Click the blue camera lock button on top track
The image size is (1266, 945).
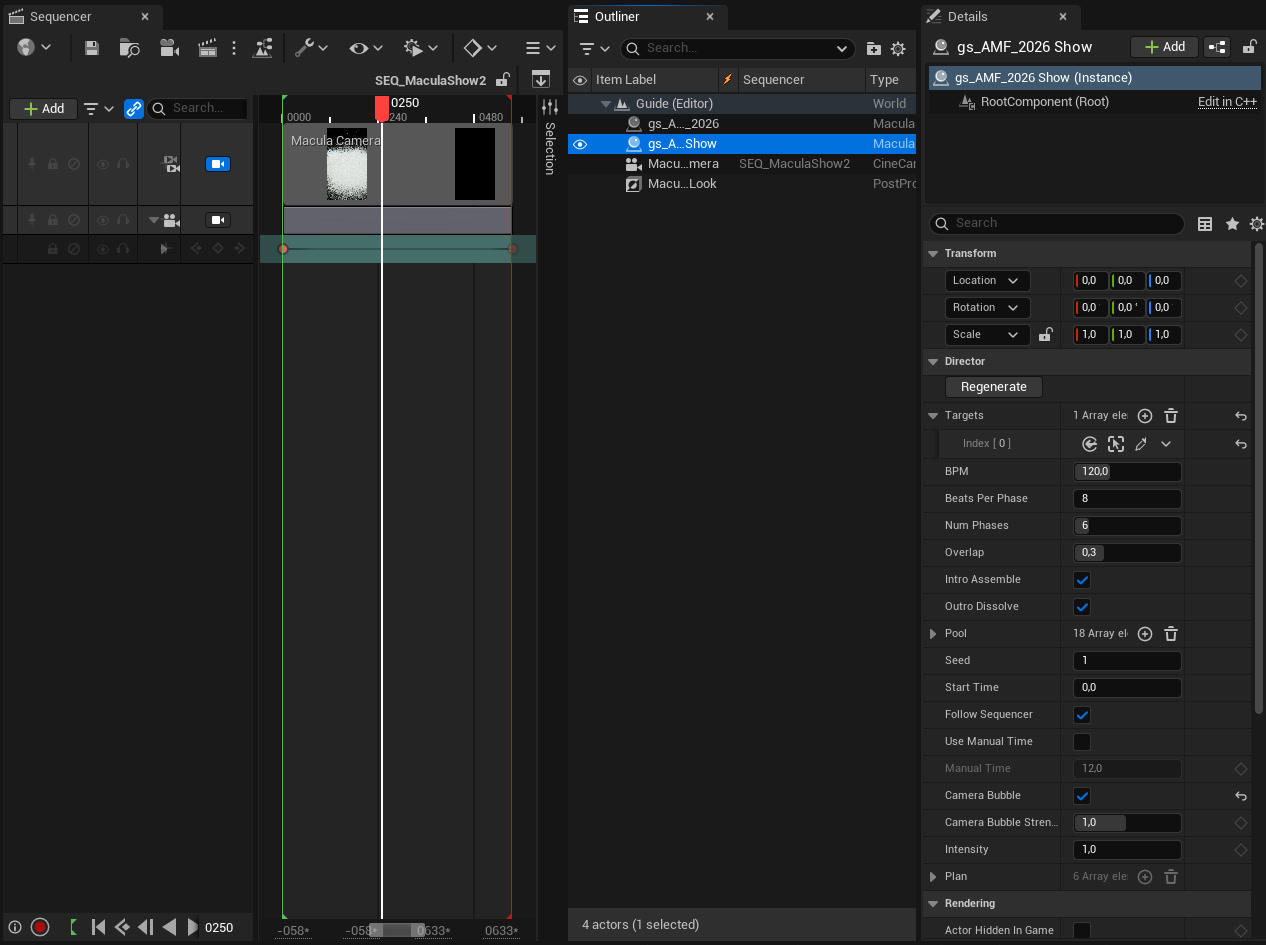click(218, 164)
